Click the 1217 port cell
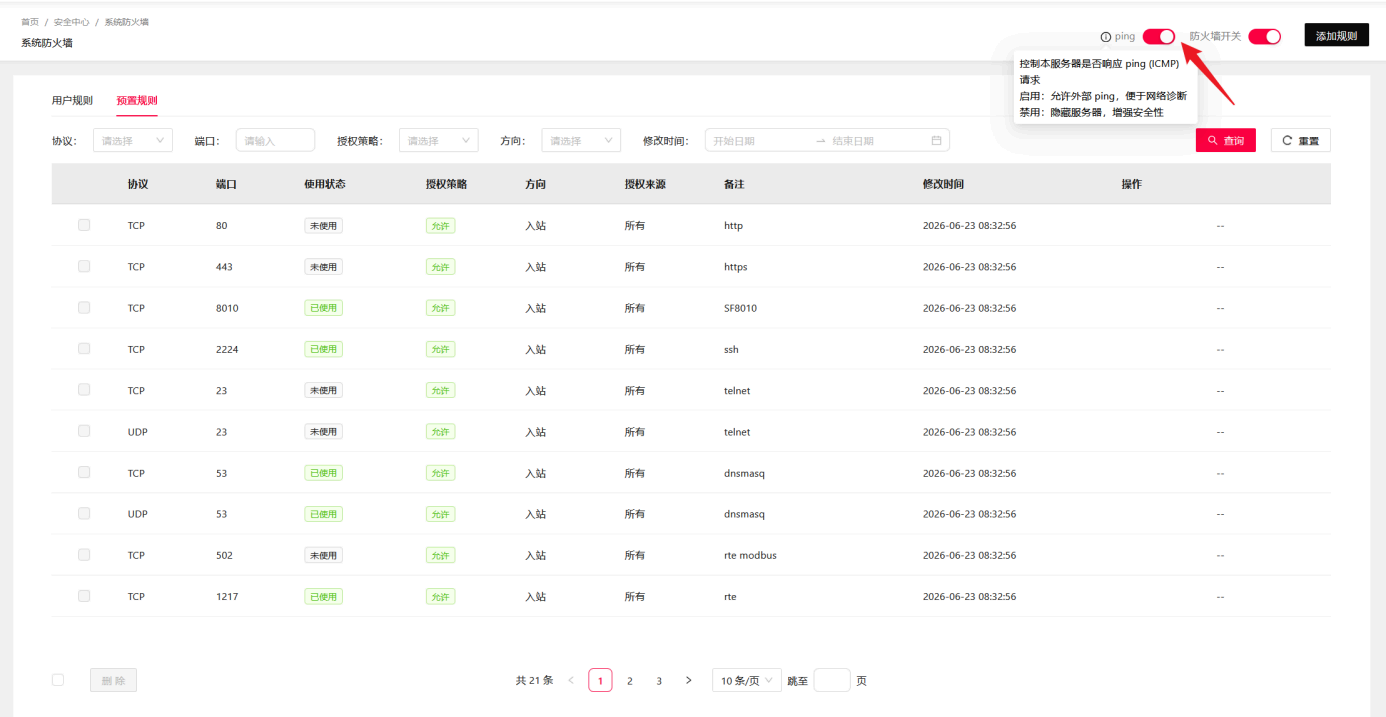Image resolution: width=1386 pixels, height=717 pixels. tap(227, 596)
